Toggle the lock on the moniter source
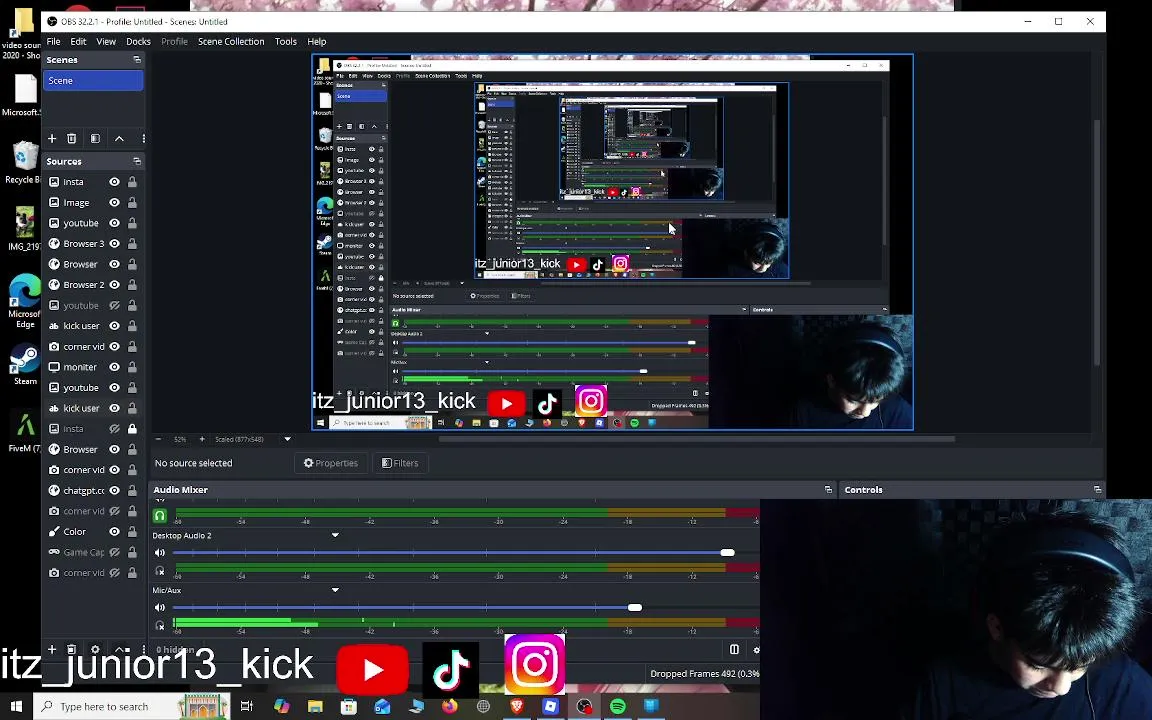This screenshot has height=720, width=1152. pos(132,367)
